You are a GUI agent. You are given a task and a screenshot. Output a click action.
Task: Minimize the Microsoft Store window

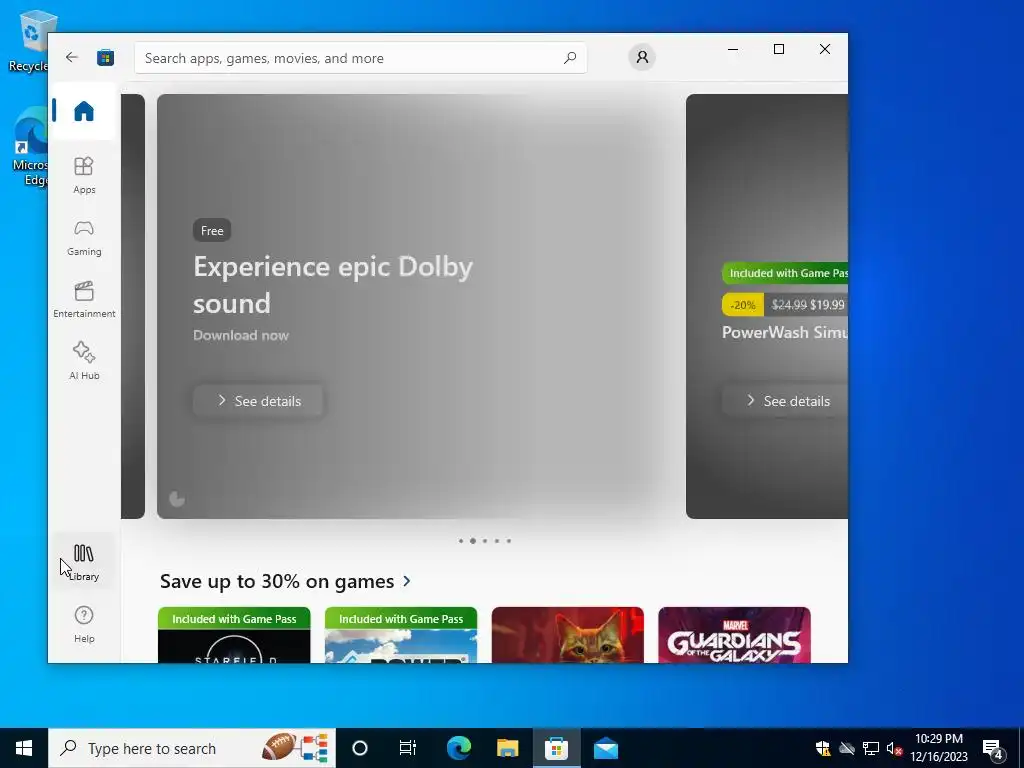point(733,49)
